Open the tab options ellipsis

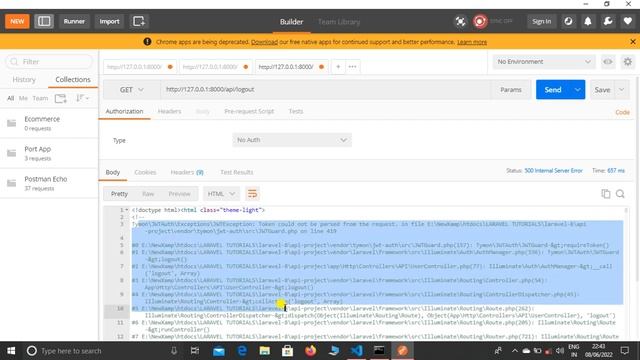point(353,67)
